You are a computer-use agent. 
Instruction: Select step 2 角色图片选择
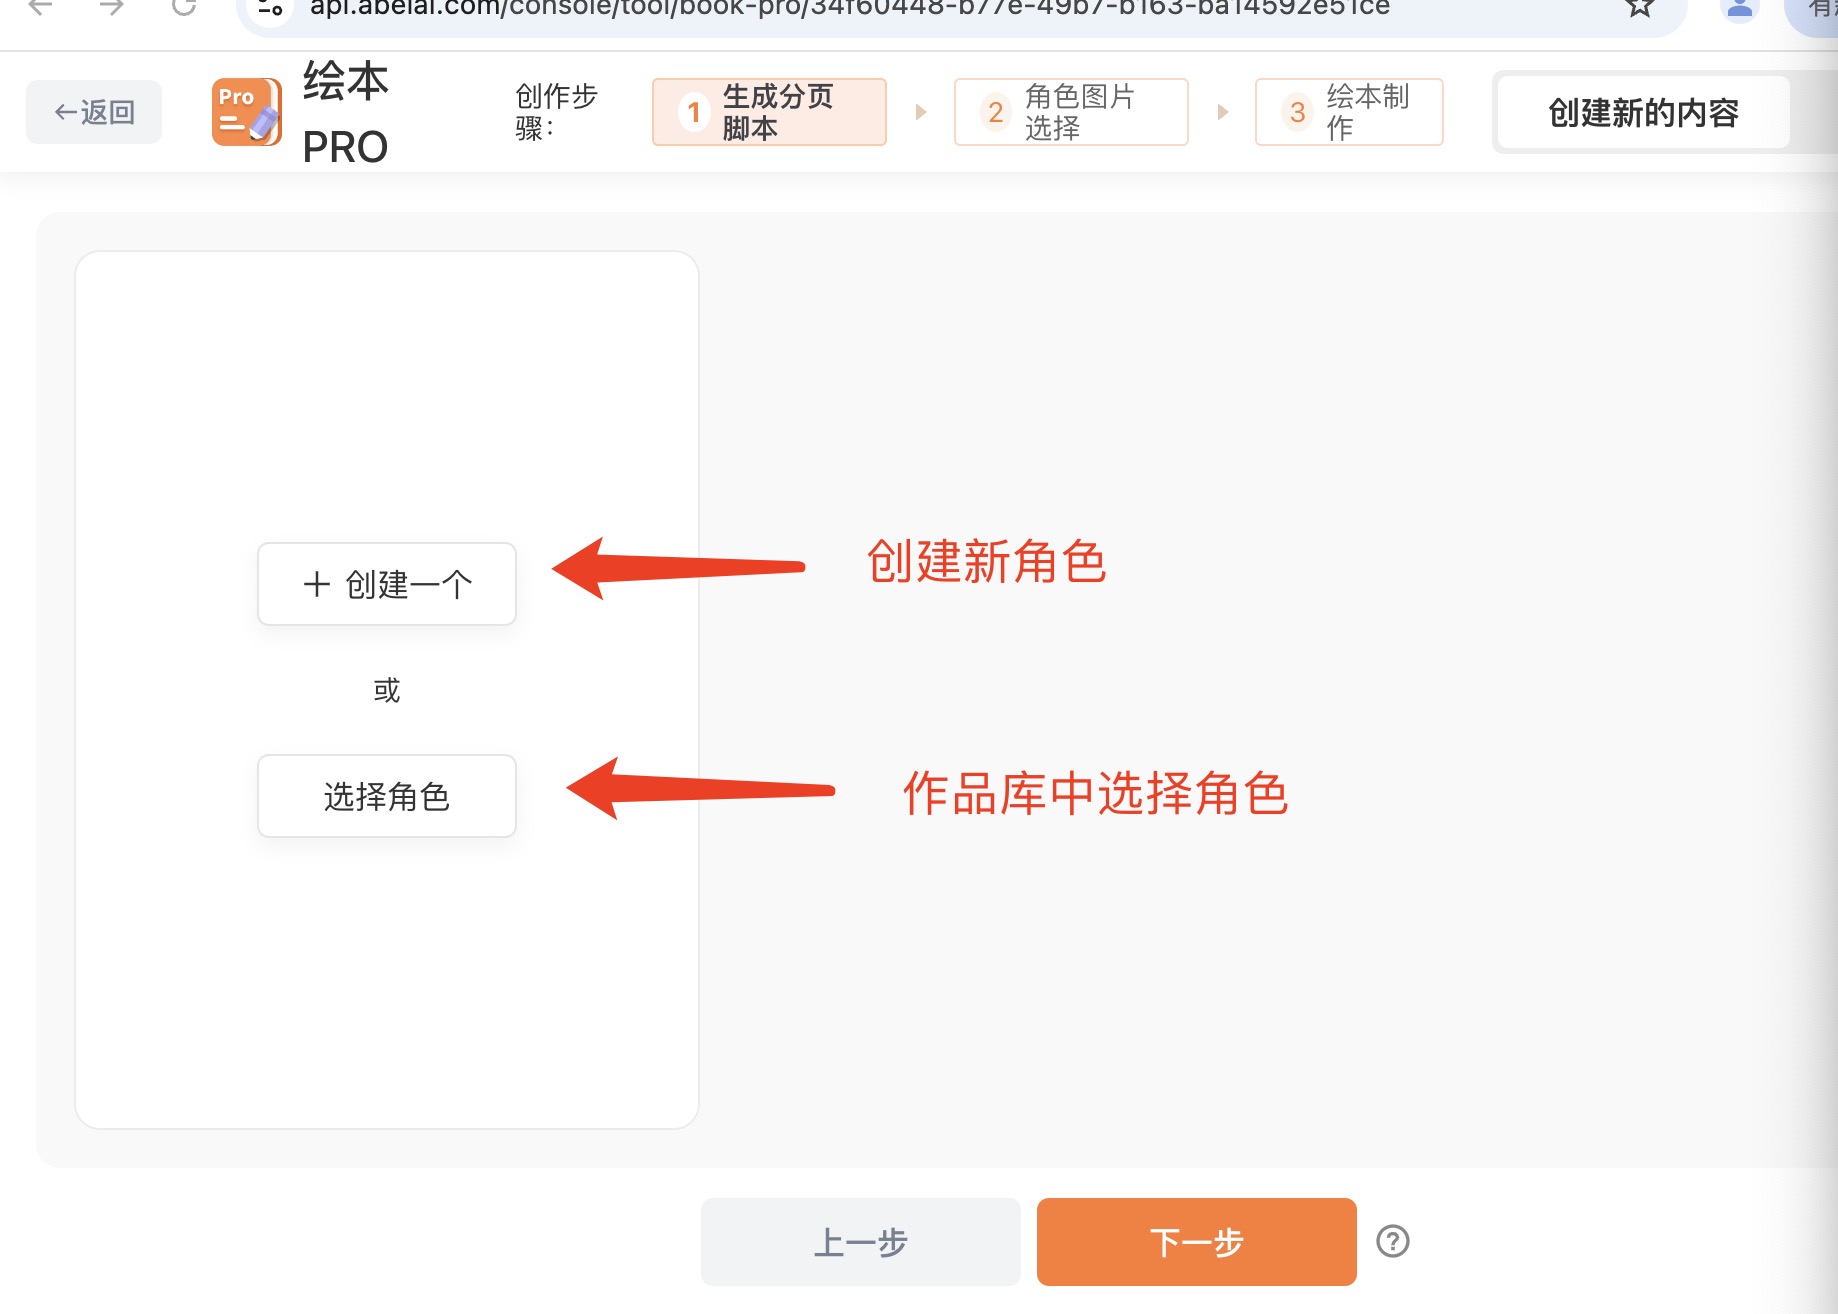pyautogui.click(x=1071, y=112)
